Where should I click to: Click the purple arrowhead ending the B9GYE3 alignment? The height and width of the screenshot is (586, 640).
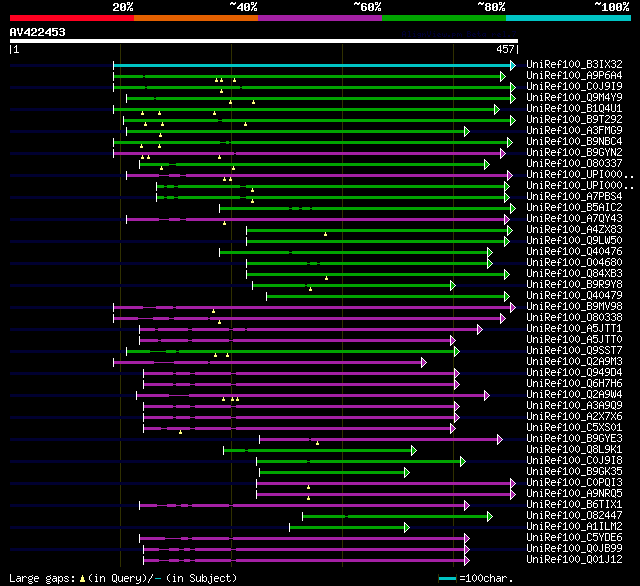500,440
